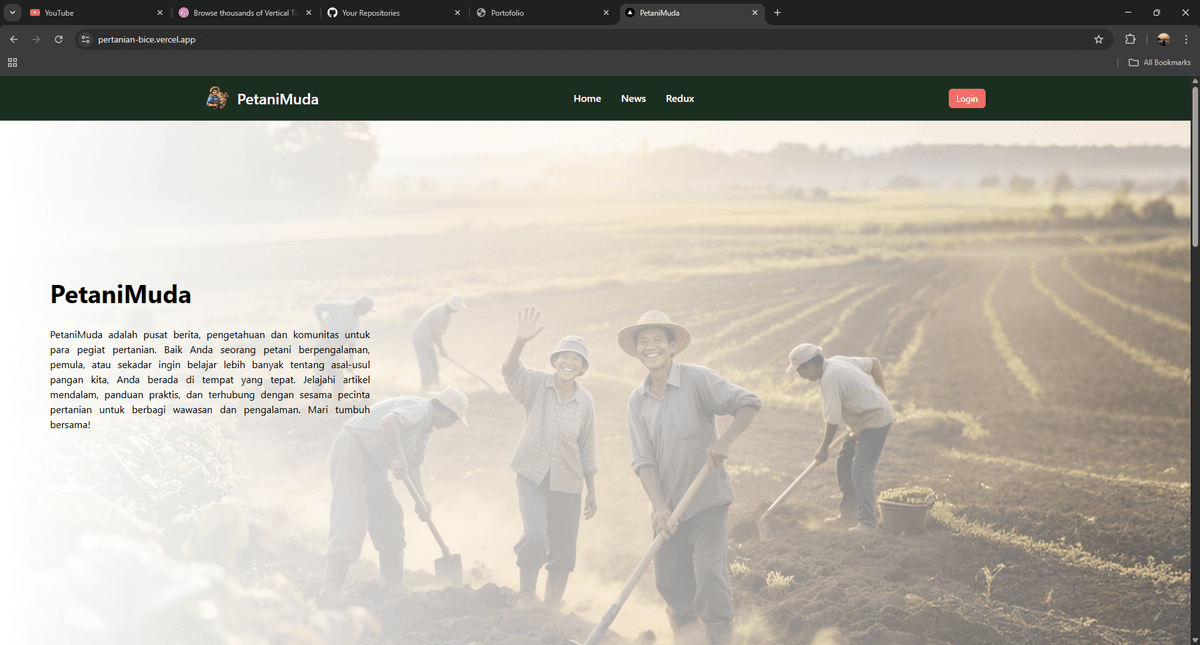Expand the tab search dropdown arrow
The height and width of the screenshot is (645, 1200).
click(x=12, y=13)
